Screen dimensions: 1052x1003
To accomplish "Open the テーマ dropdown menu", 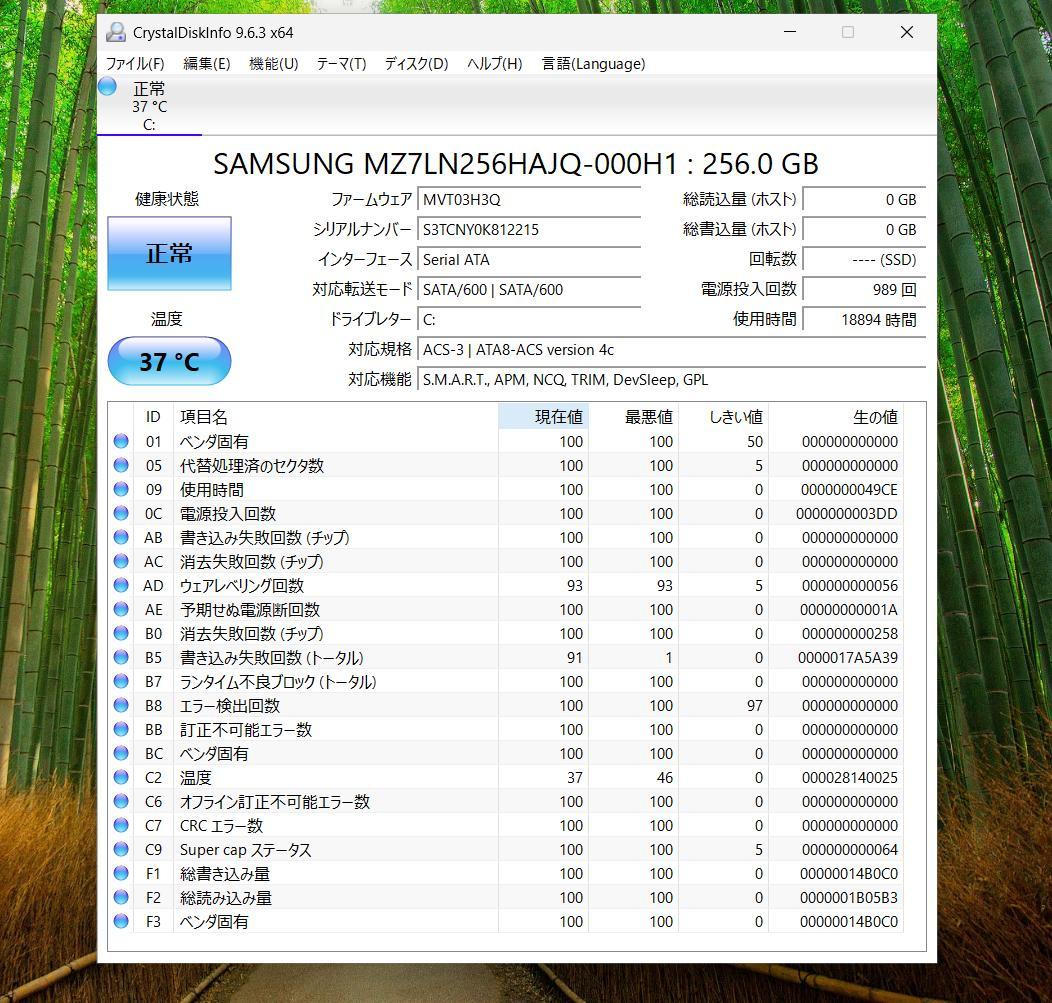I will point(341,63).
